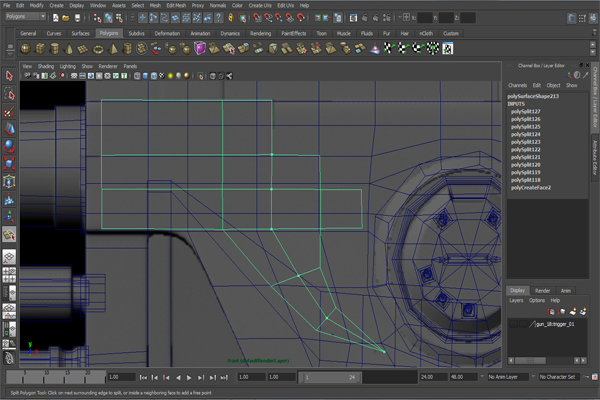Enable snap to curves magnet
The height and width of the screenshot is (400, 600).
coord(268,18)
